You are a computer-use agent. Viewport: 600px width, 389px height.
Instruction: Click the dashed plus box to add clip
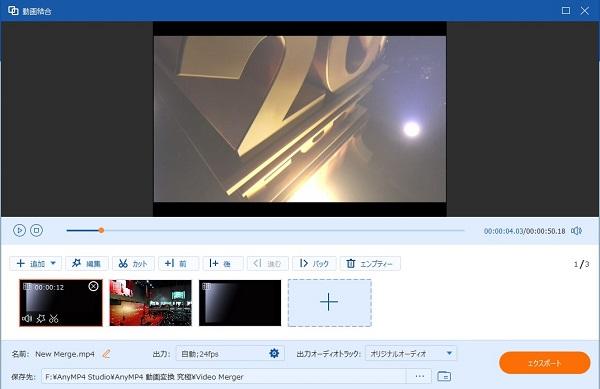click(x=329, y=303)
